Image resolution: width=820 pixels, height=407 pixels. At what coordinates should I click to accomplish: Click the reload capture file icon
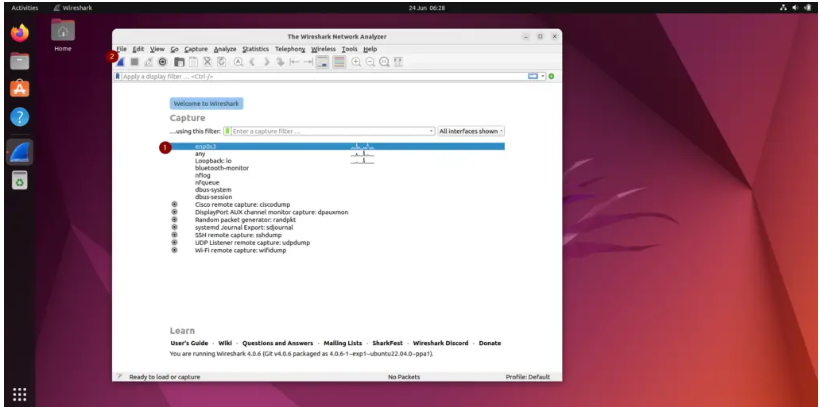(x=222, y=62)
